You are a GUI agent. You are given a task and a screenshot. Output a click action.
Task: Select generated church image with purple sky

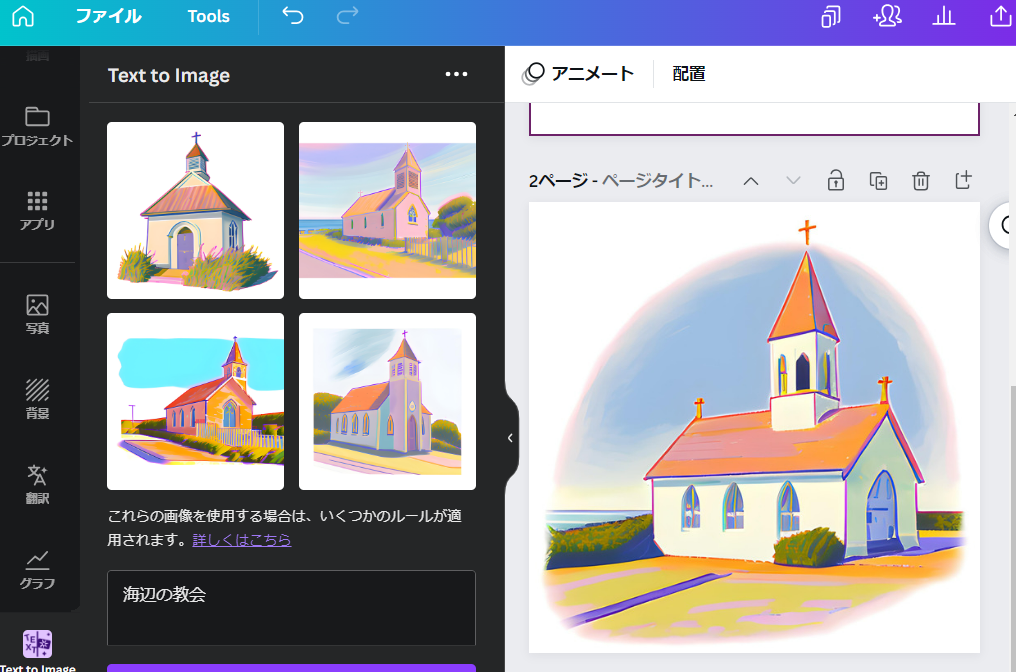click(387, 211)
